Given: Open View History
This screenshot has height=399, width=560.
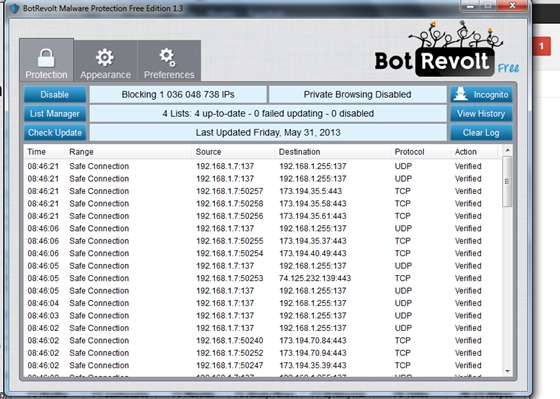Looking at the screenshot, I should [x=481, y=114].
